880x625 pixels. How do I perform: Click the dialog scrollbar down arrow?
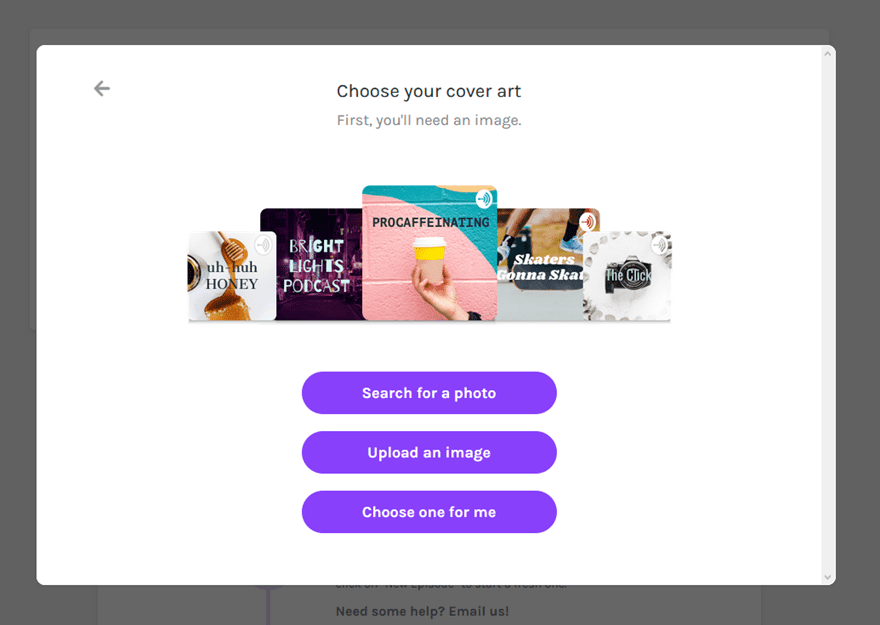click(x=827, y=577)
